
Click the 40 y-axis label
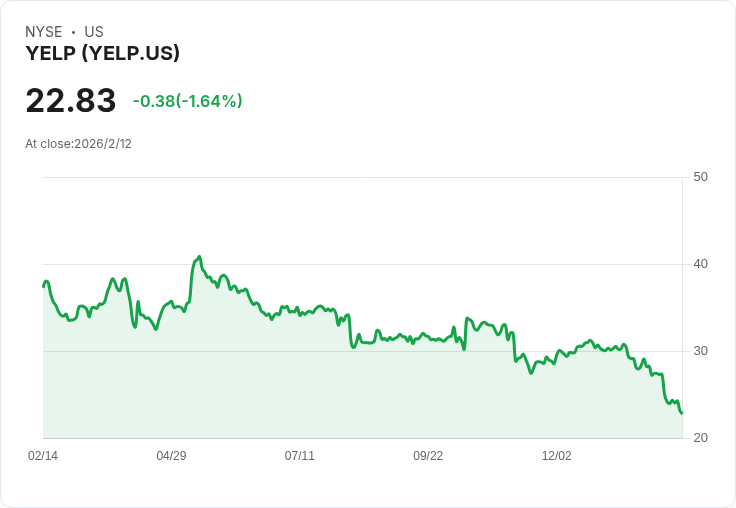700,264
